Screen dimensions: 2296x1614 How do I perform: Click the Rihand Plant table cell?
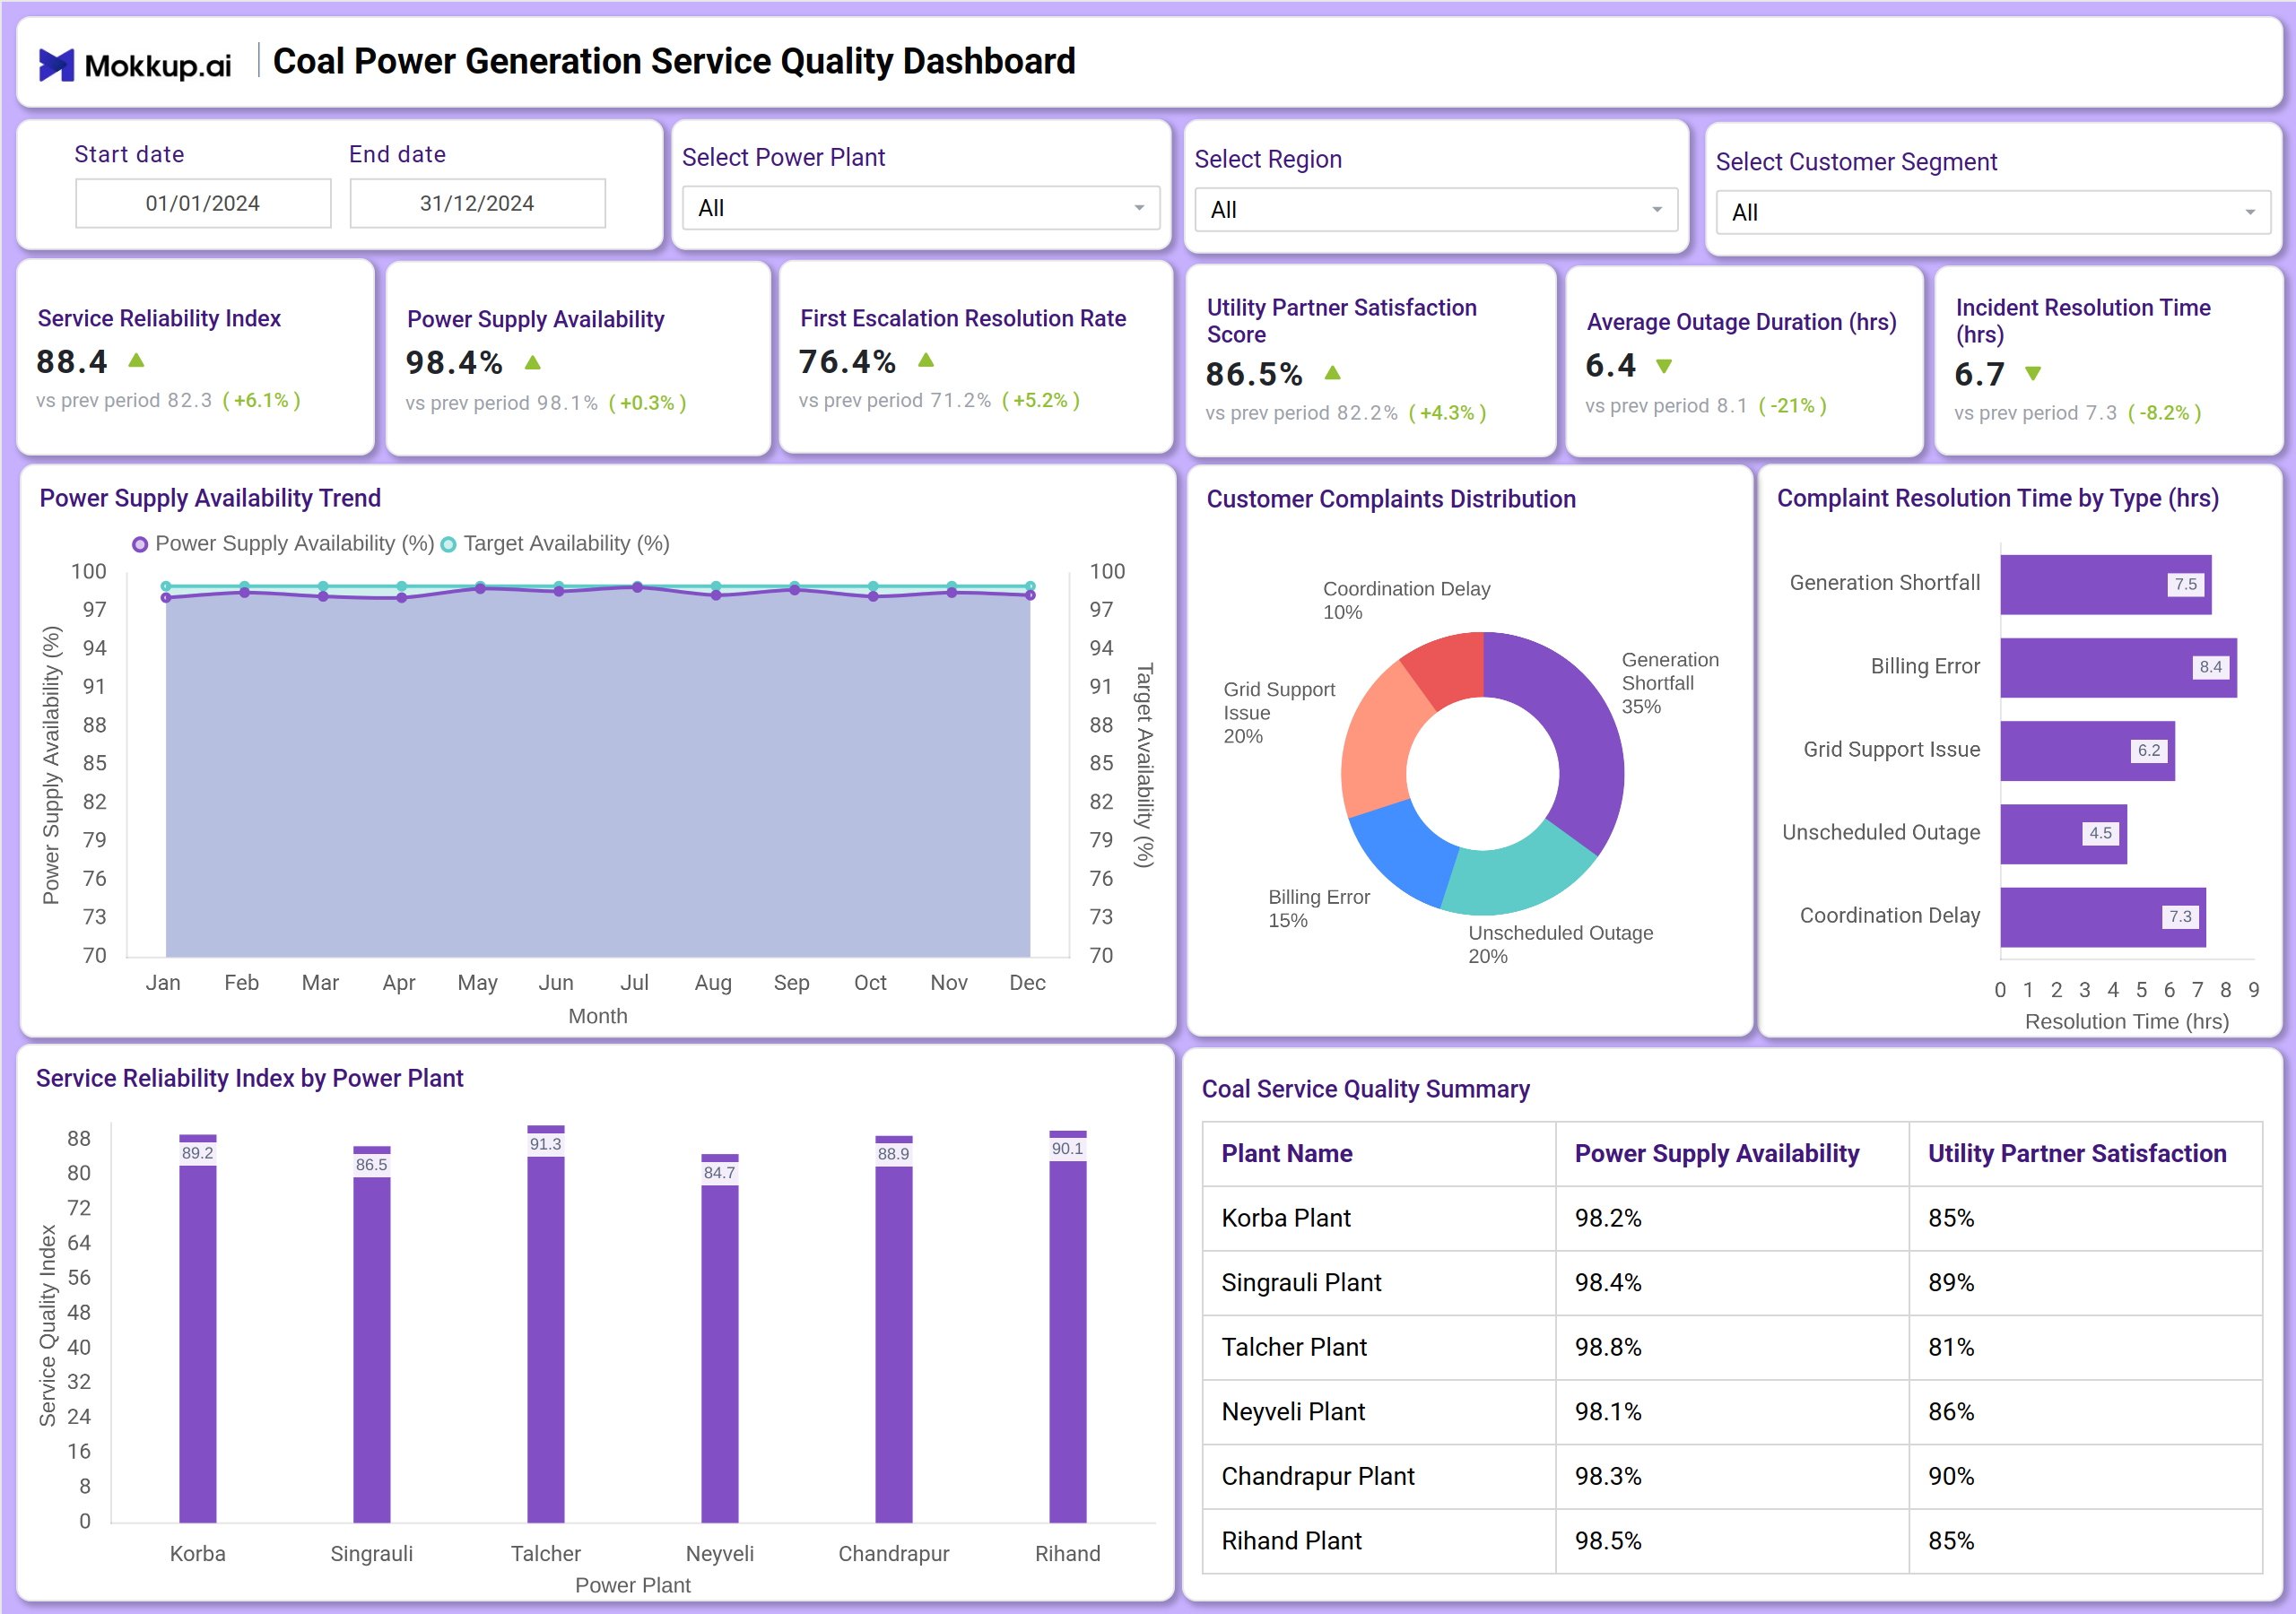[x=1379, y=1541]
